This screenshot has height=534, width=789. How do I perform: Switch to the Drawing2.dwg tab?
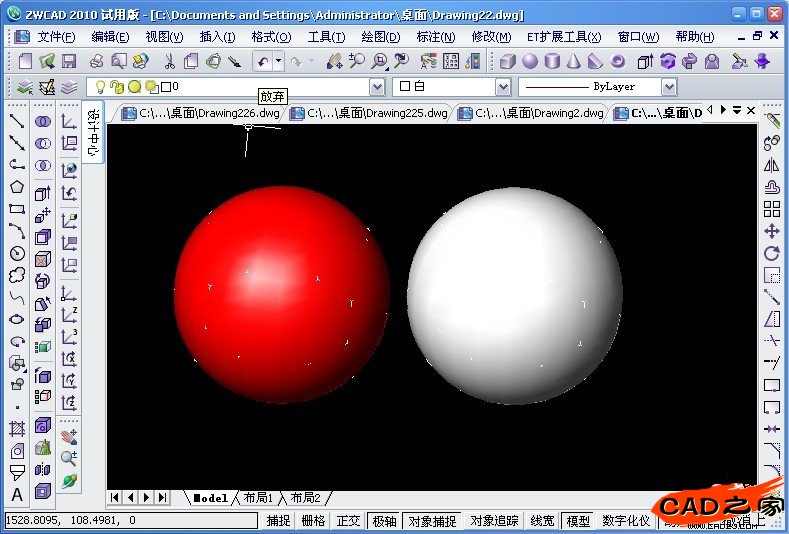(x=531, y=113)
